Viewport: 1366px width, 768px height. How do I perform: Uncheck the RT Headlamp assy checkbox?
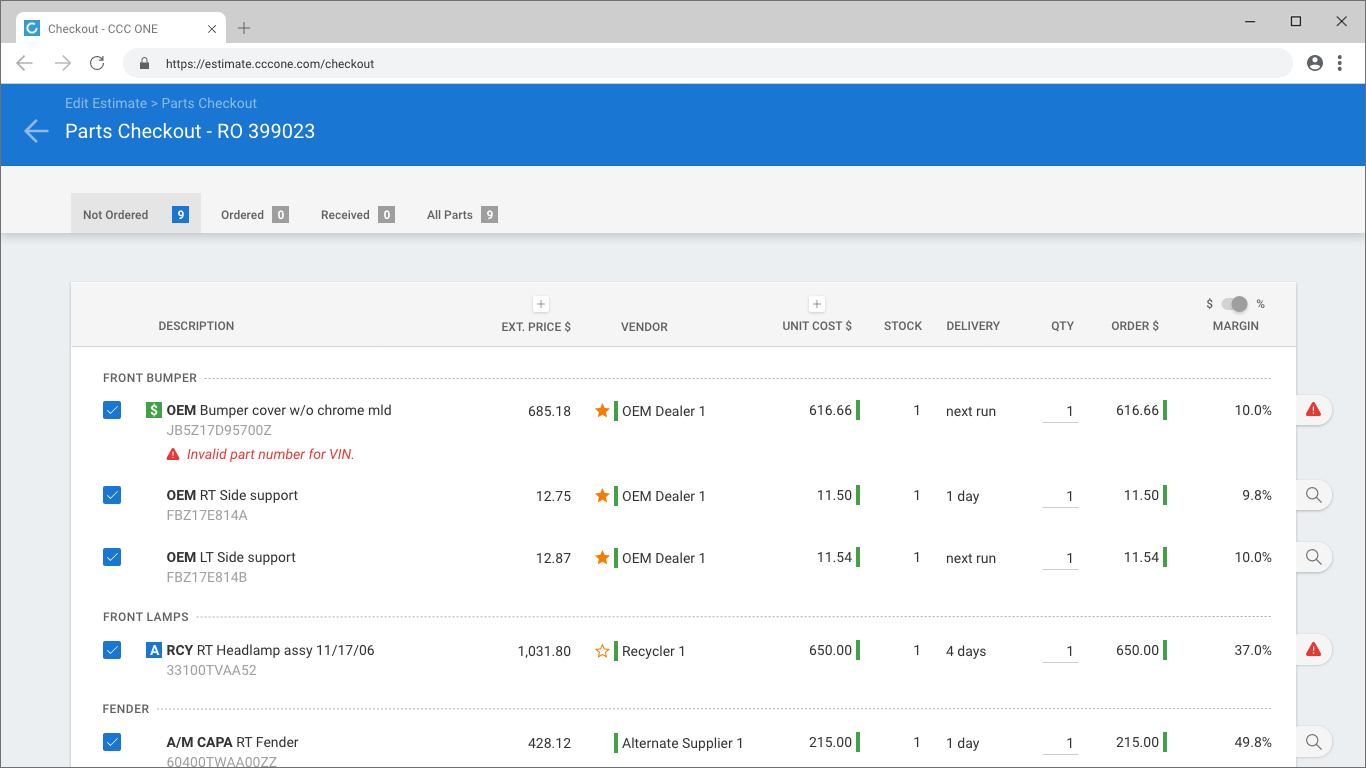pos(112,650)
